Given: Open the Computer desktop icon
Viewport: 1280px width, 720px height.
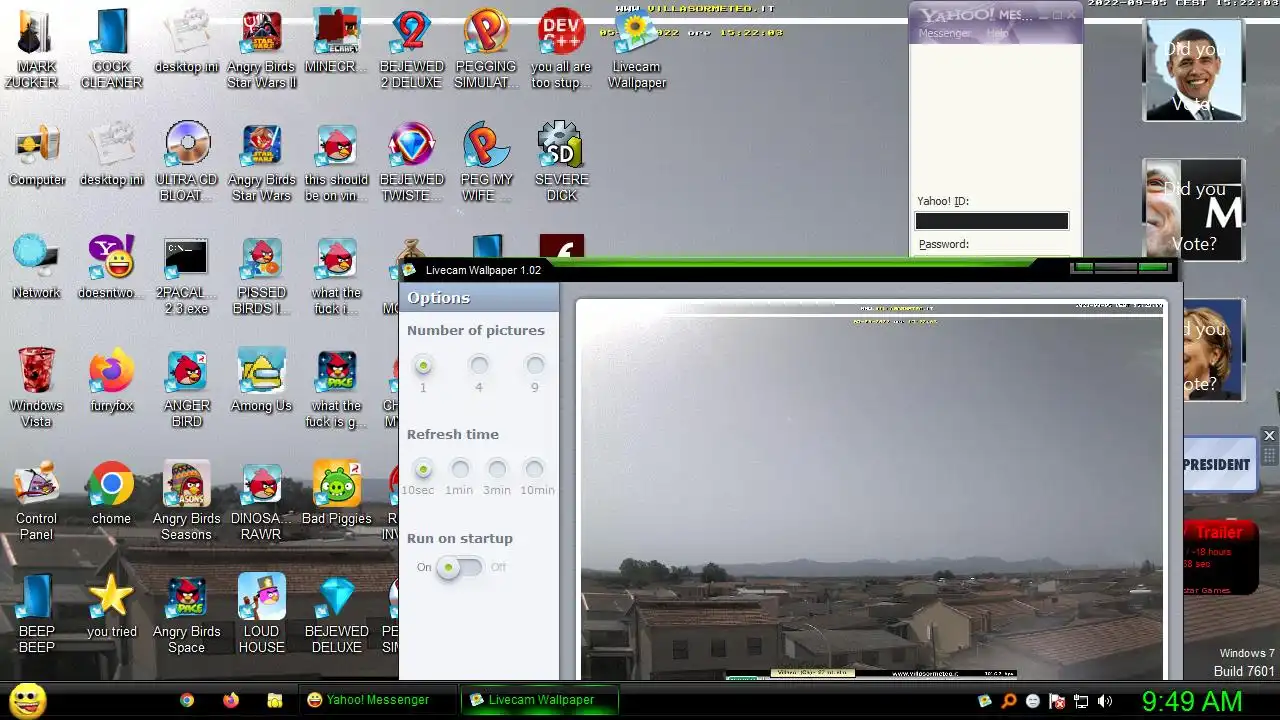Looking at the screenshot, I should 36,153.
